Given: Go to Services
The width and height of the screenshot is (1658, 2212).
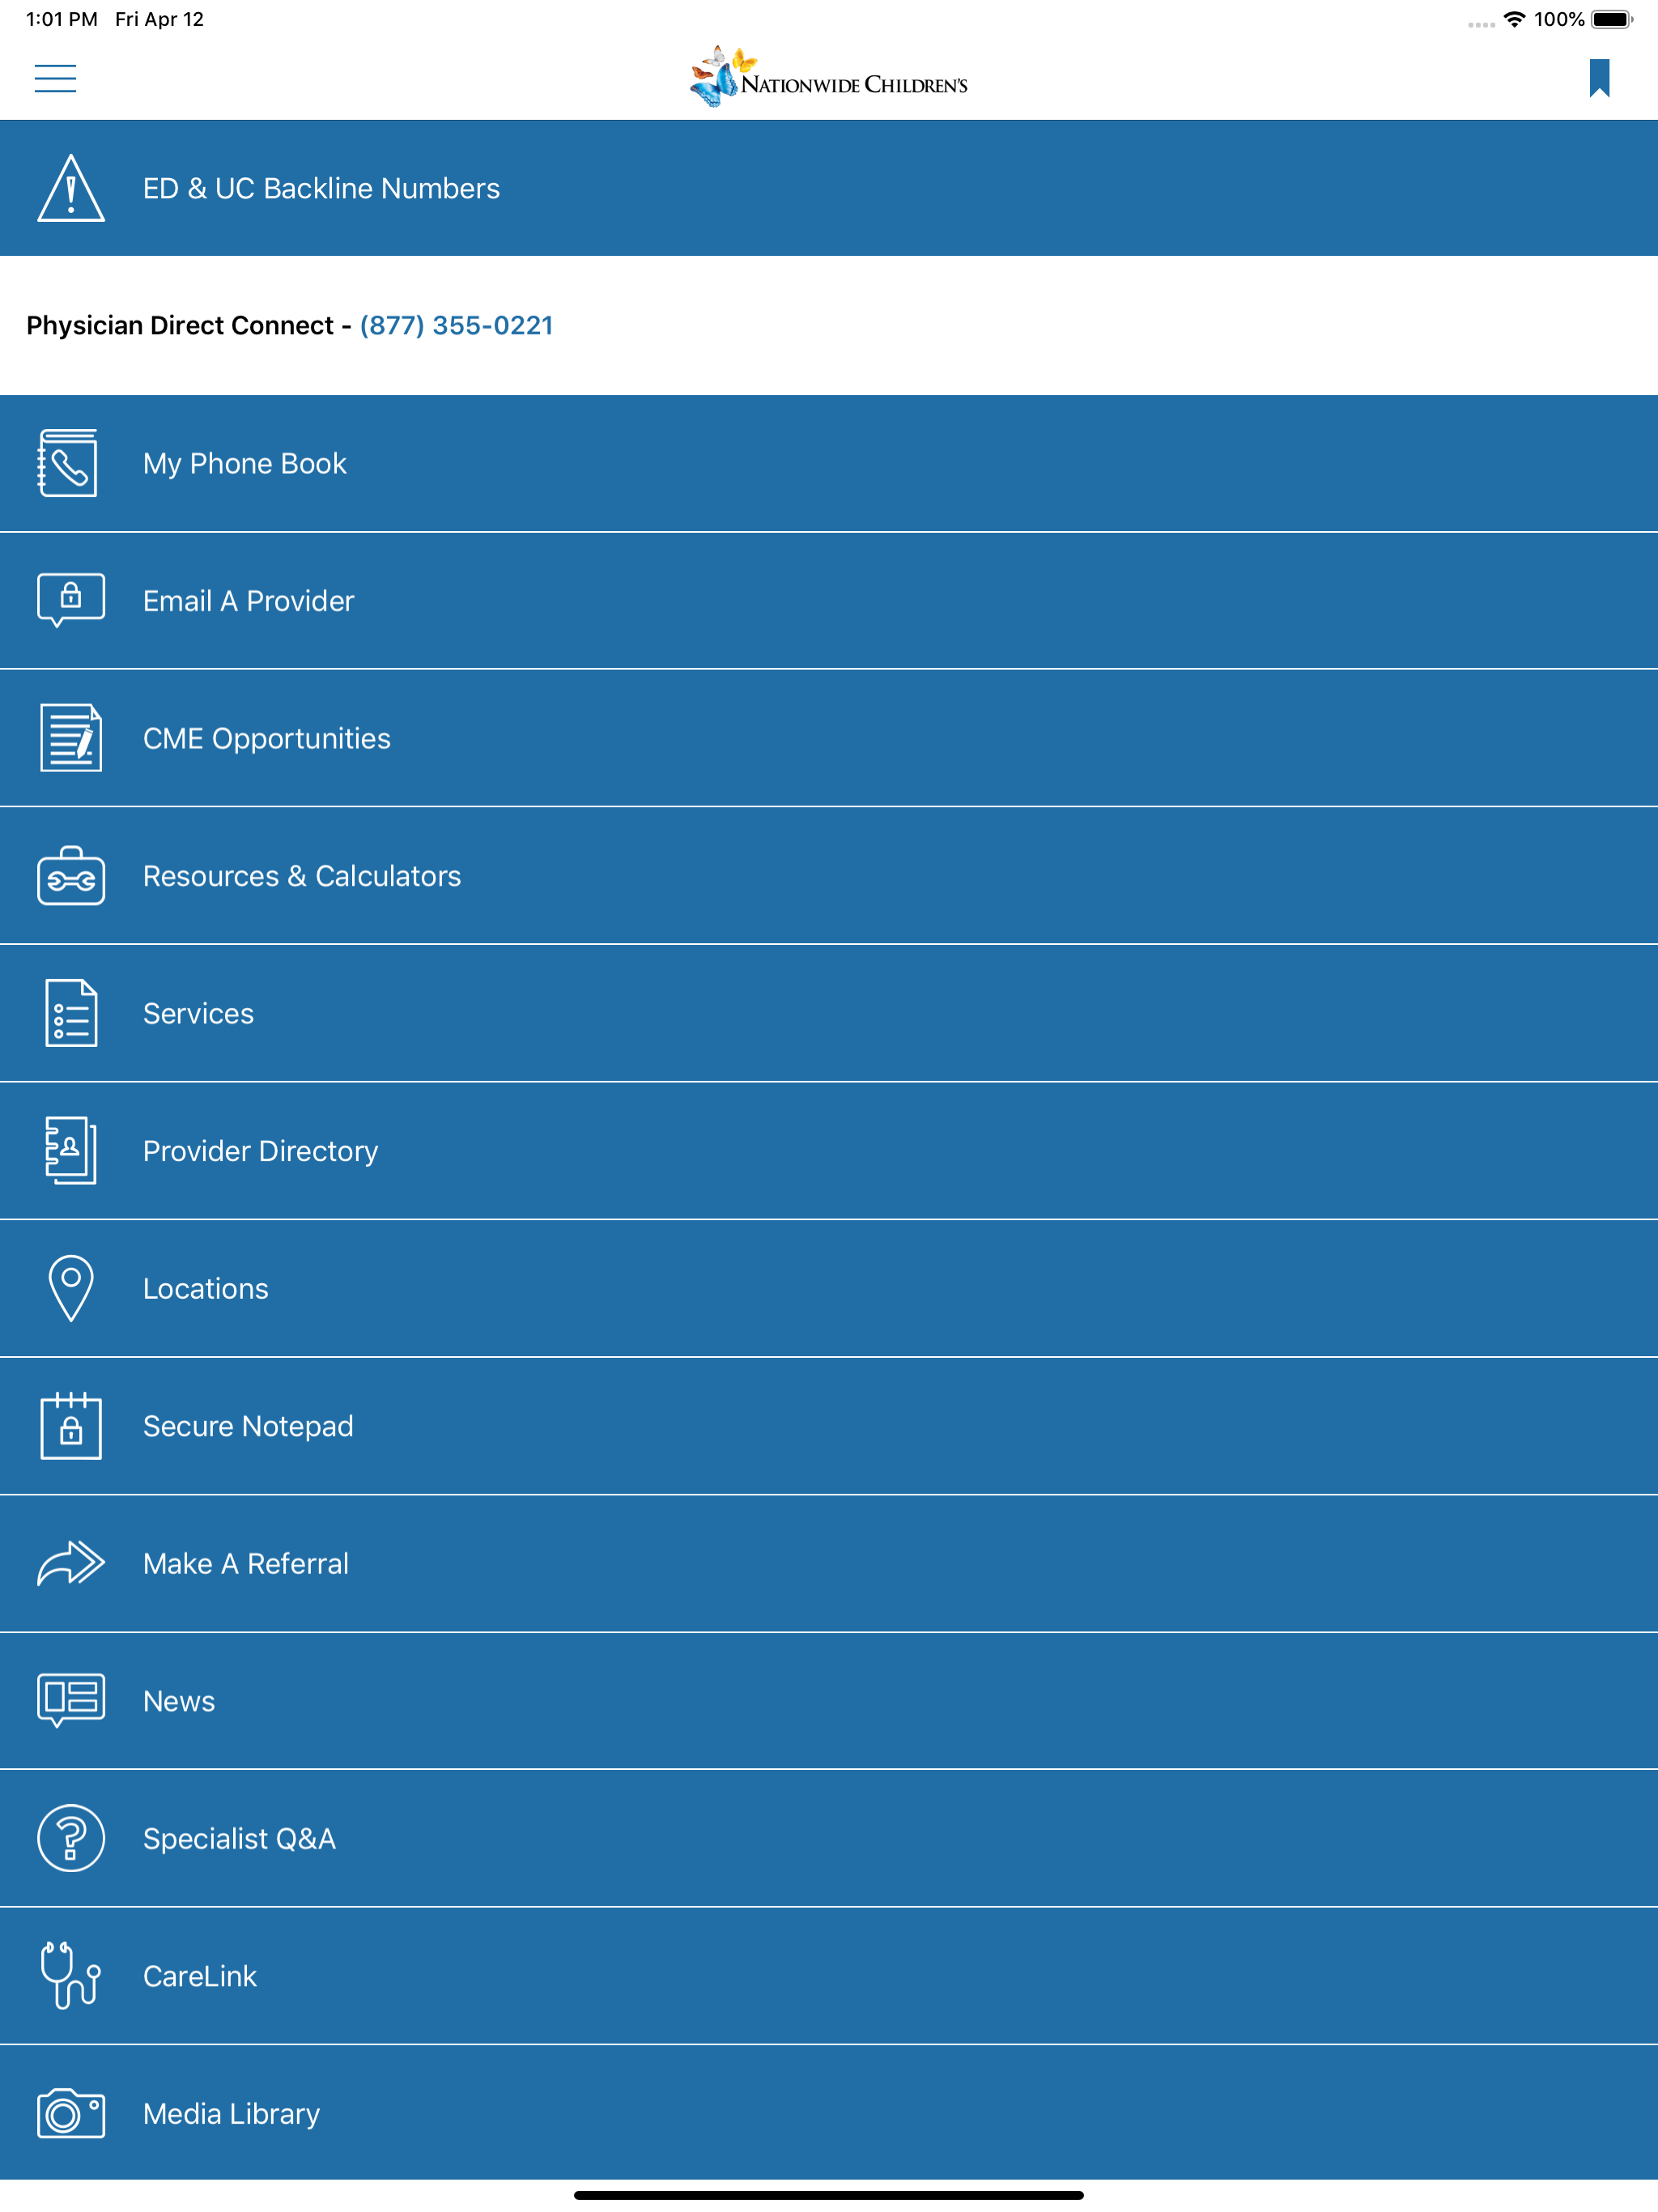Looking at the screenshot, I should click(829, 1013).
